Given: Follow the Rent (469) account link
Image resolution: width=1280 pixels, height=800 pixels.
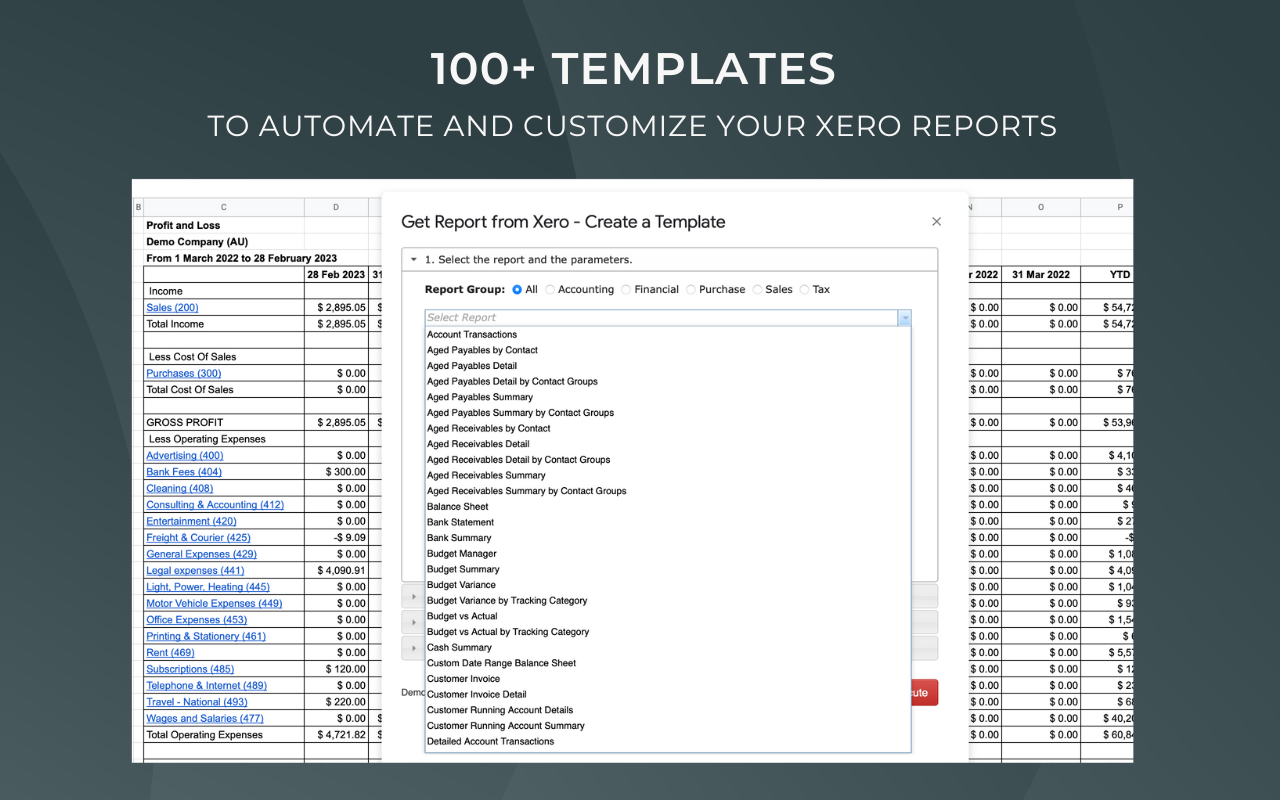Looking at the screenshot, I should click(171, 653).
